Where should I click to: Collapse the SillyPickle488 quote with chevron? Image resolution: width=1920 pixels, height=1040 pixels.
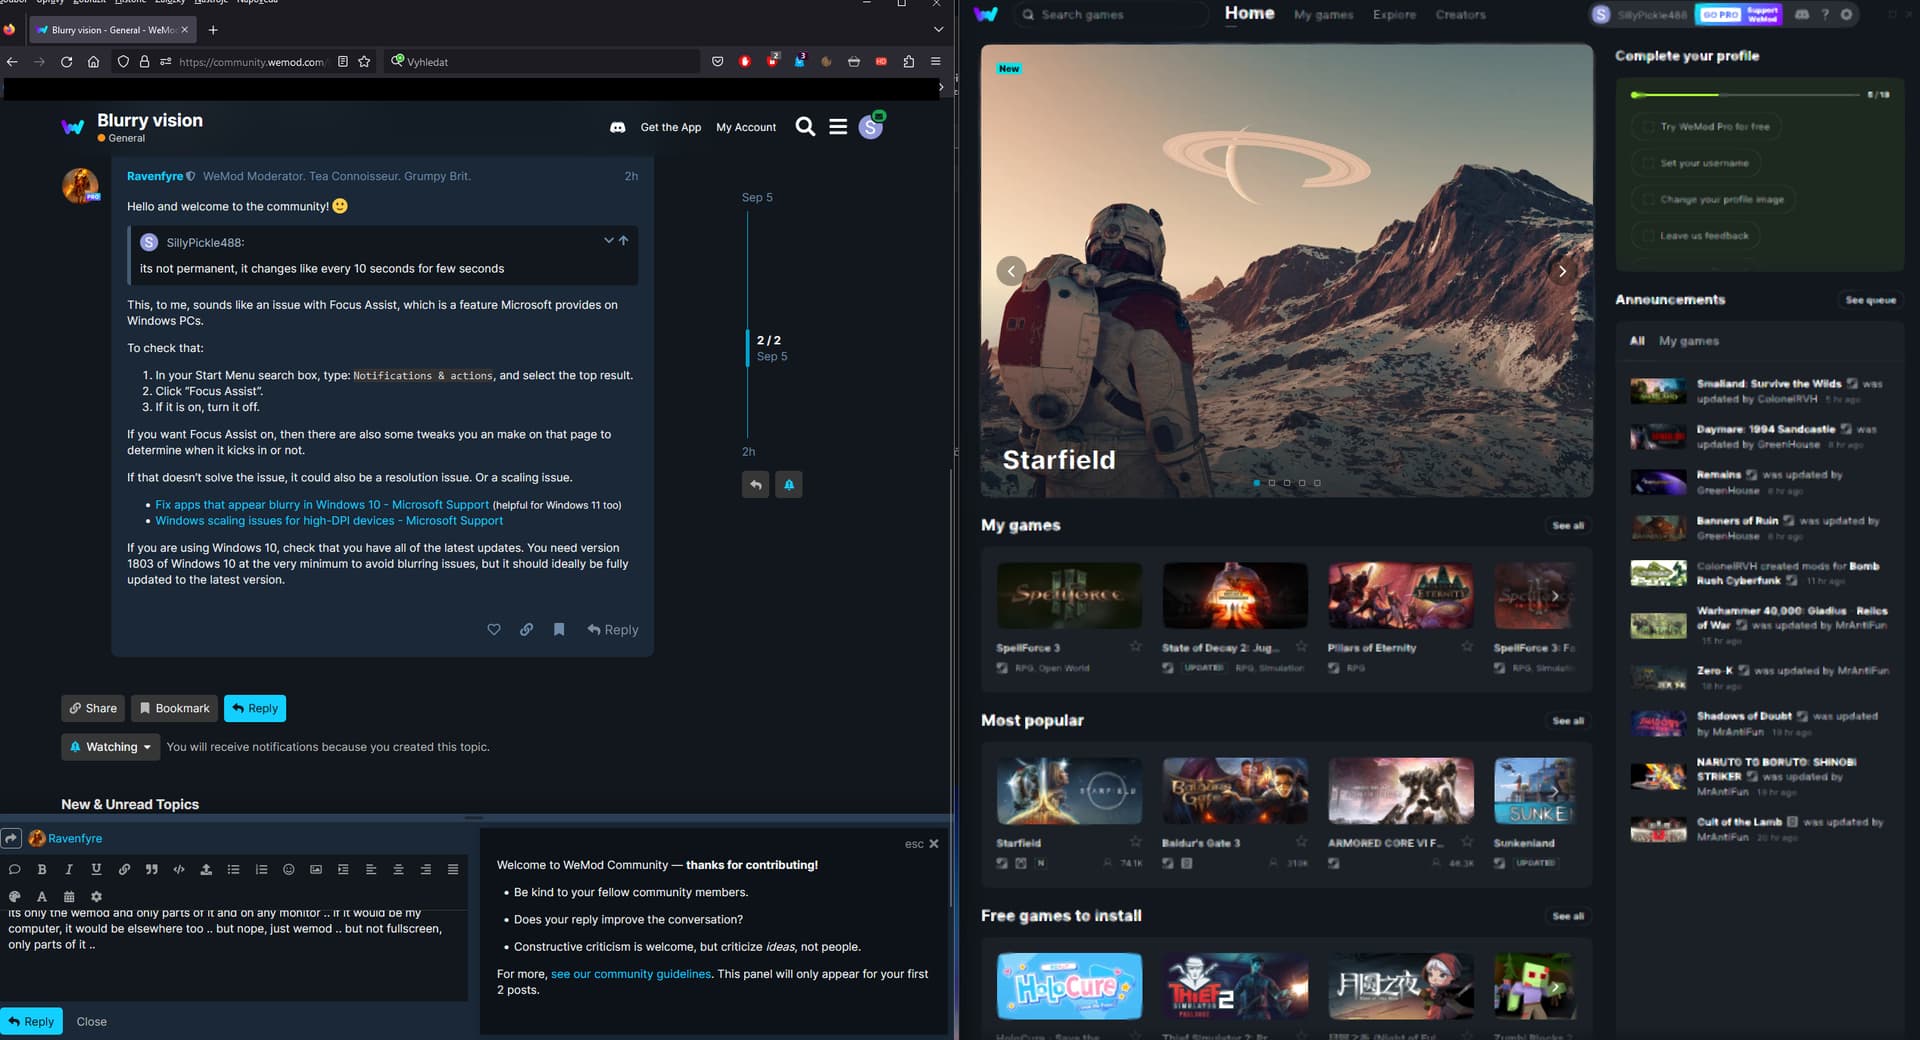point(607,241)
